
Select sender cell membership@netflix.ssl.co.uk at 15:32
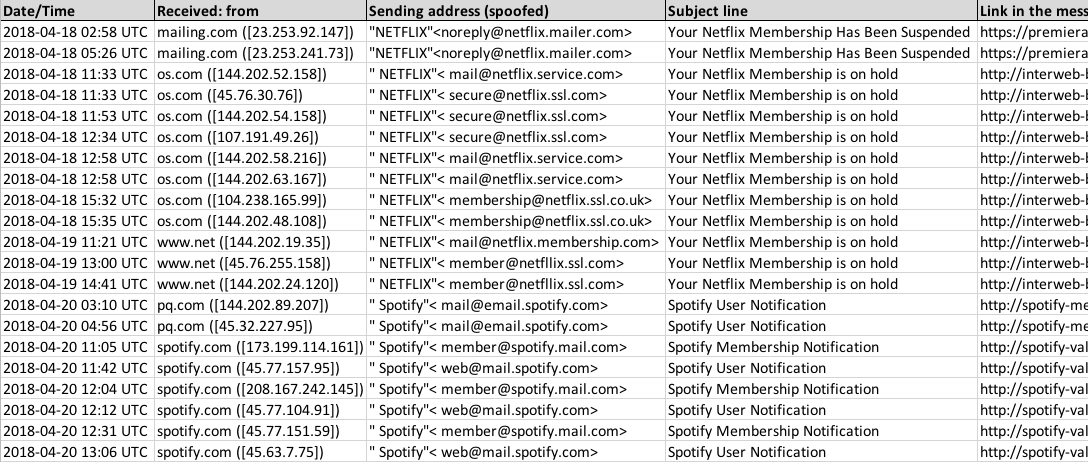[x=516, y=200]
